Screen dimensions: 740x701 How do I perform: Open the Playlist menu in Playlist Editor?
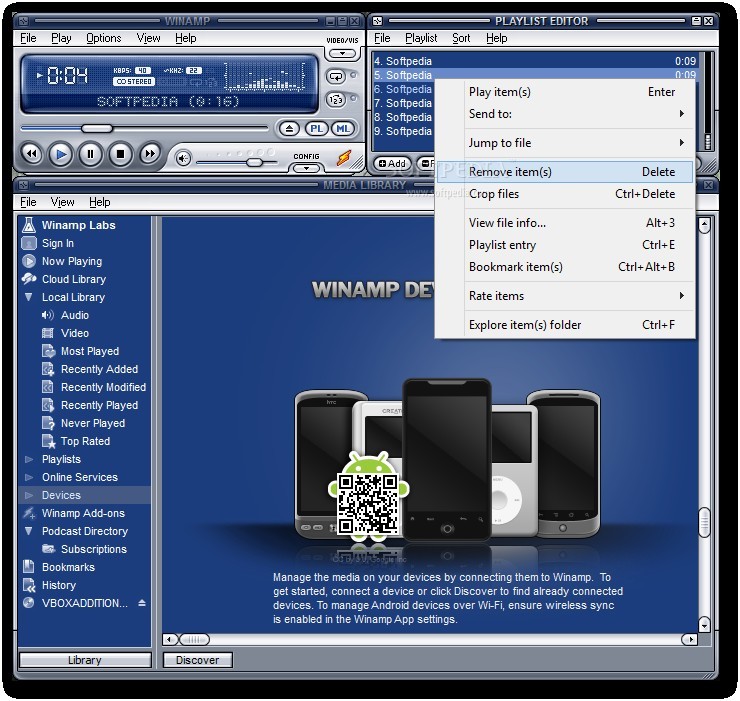coord(421,38)
